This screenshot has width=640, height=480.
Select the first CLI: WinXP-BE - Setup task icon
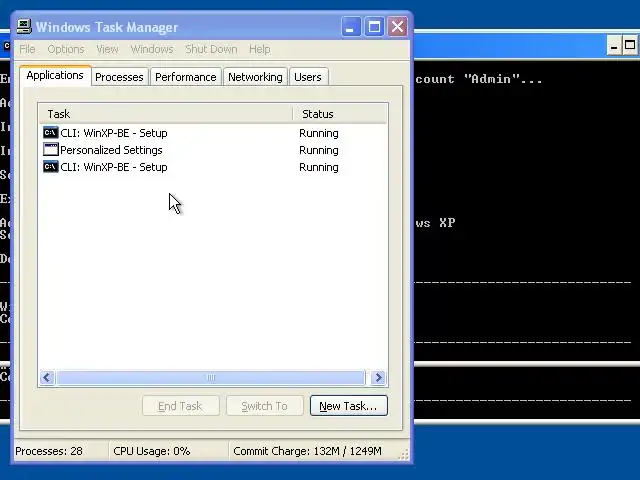51,133
